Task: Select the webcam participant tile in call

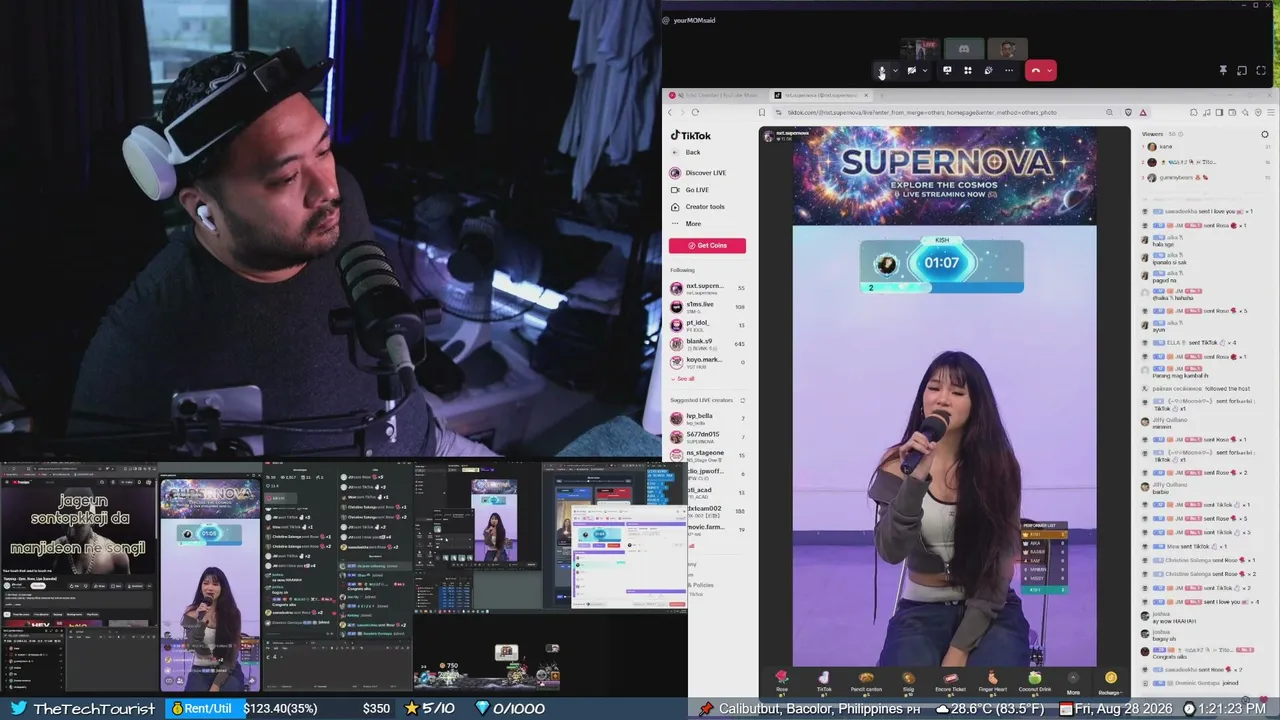Action: pos(1008,48)
